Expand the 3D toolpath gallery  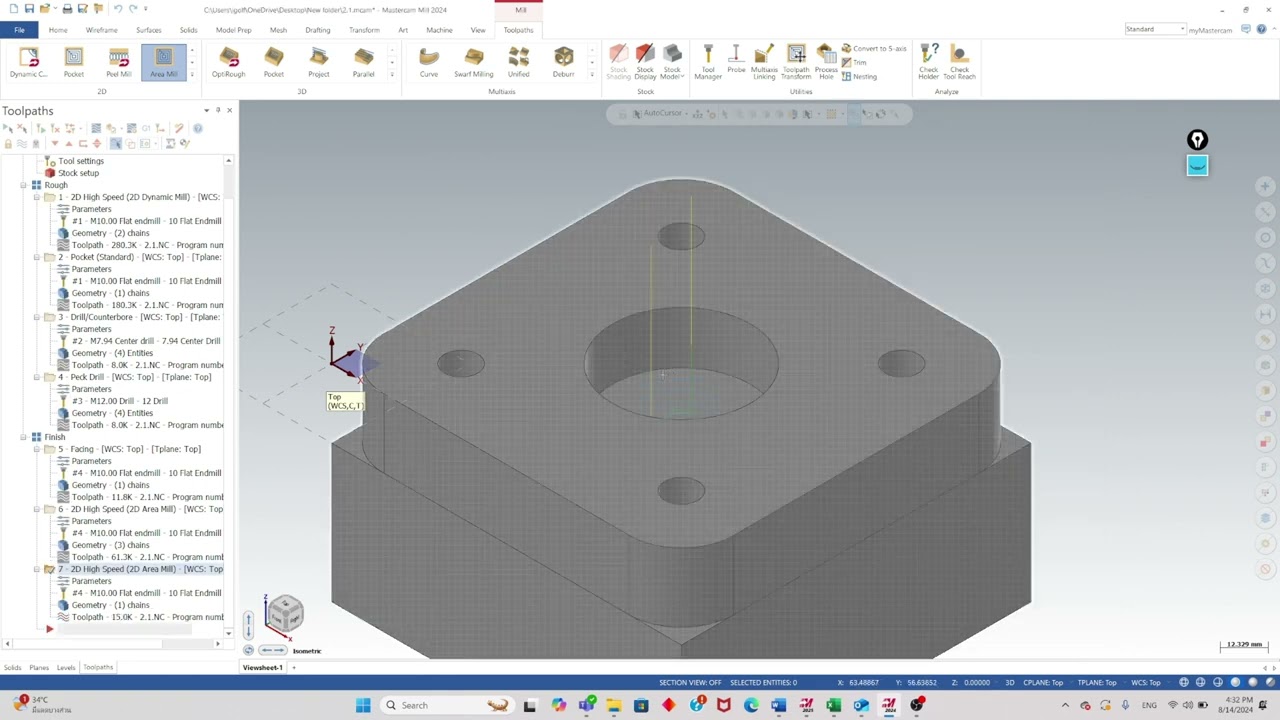(391, 75)
